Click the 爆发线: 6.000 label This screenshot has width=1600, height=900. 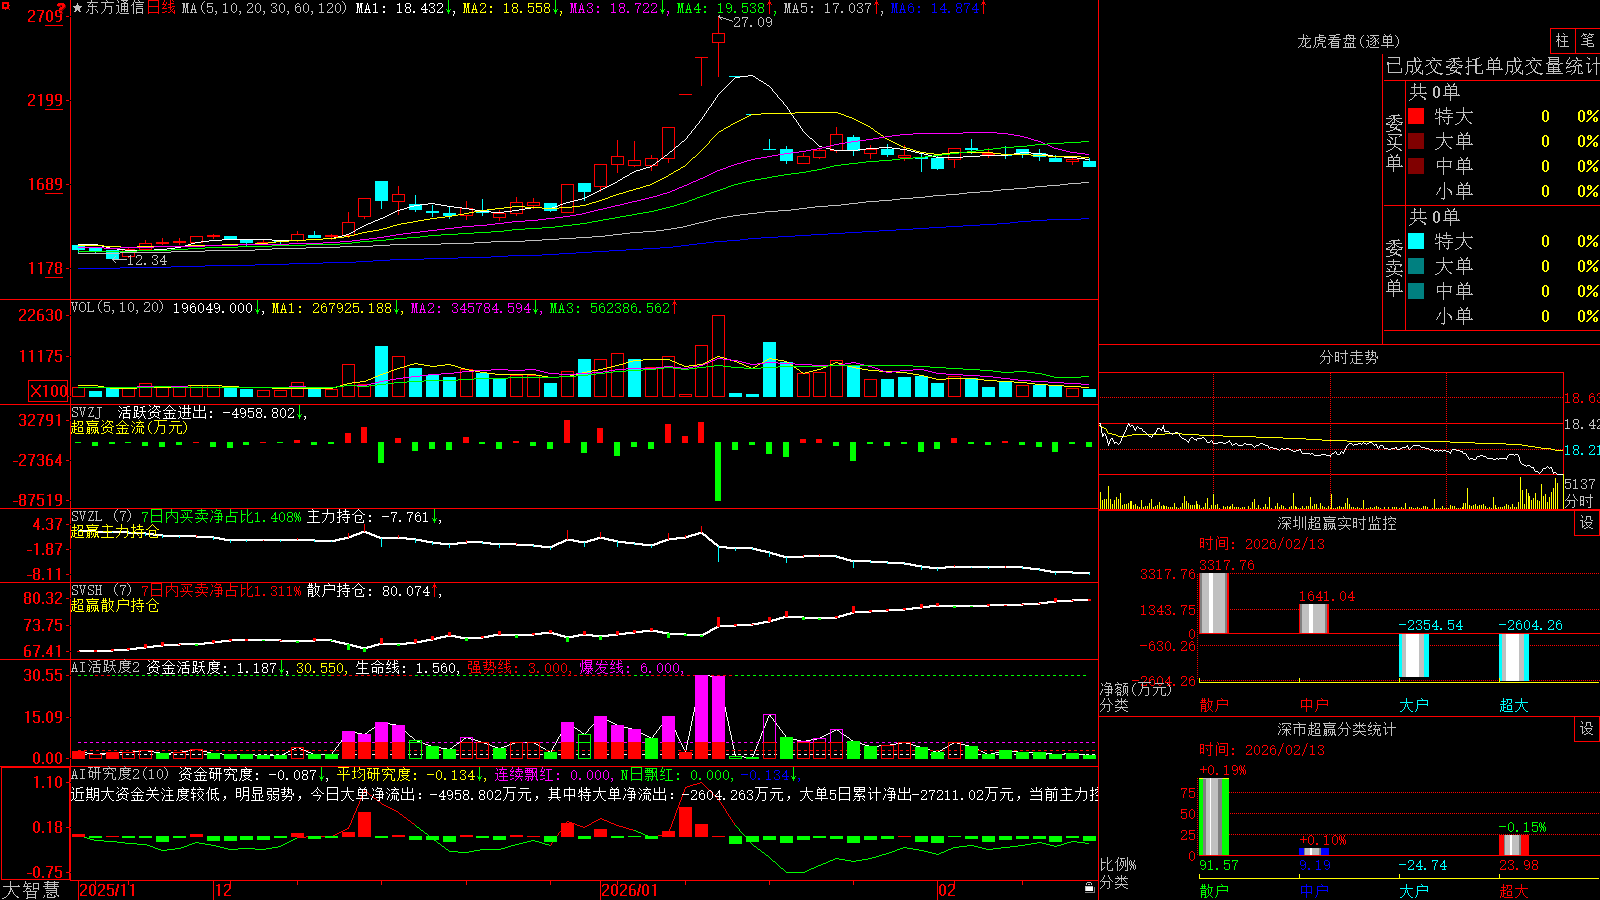tap(631, 667)
